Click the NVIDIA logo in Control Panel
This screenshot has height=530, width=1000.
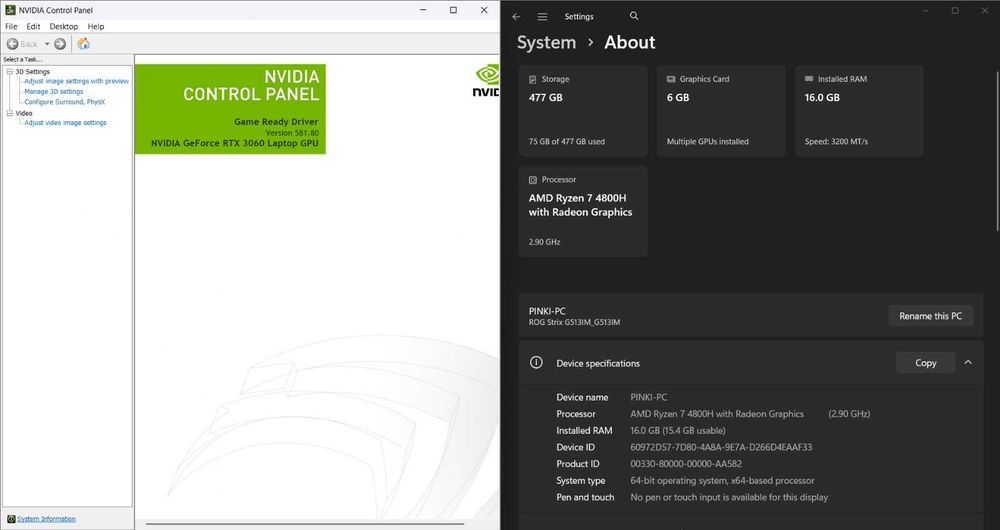[x=486, y=80]
